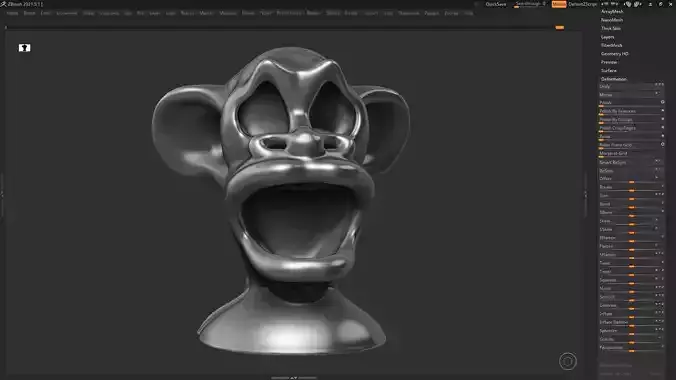Toggle the axis modifiers on the Spherize slider

coord(660,330)
